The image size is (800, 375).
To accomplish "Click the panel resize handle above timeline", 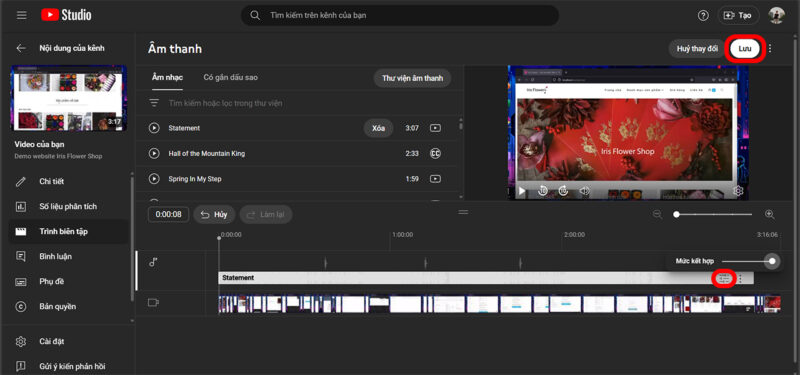I will pos(463,212).
